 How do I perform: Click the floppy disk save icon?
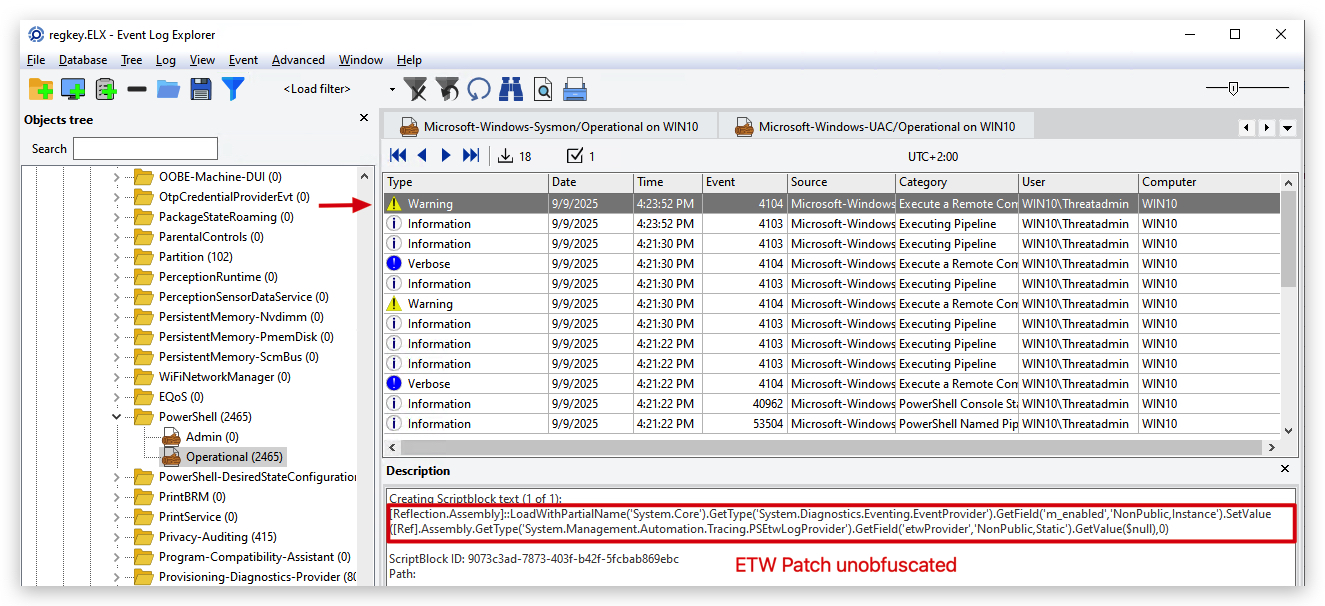click(x=201, y=89)
